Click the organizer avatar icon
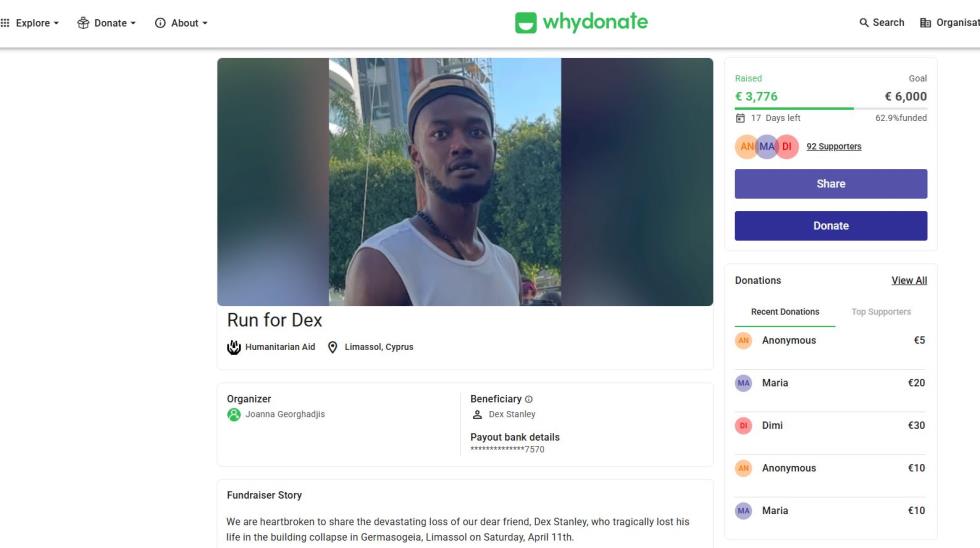The image size is (980, 548). point(234,415)
